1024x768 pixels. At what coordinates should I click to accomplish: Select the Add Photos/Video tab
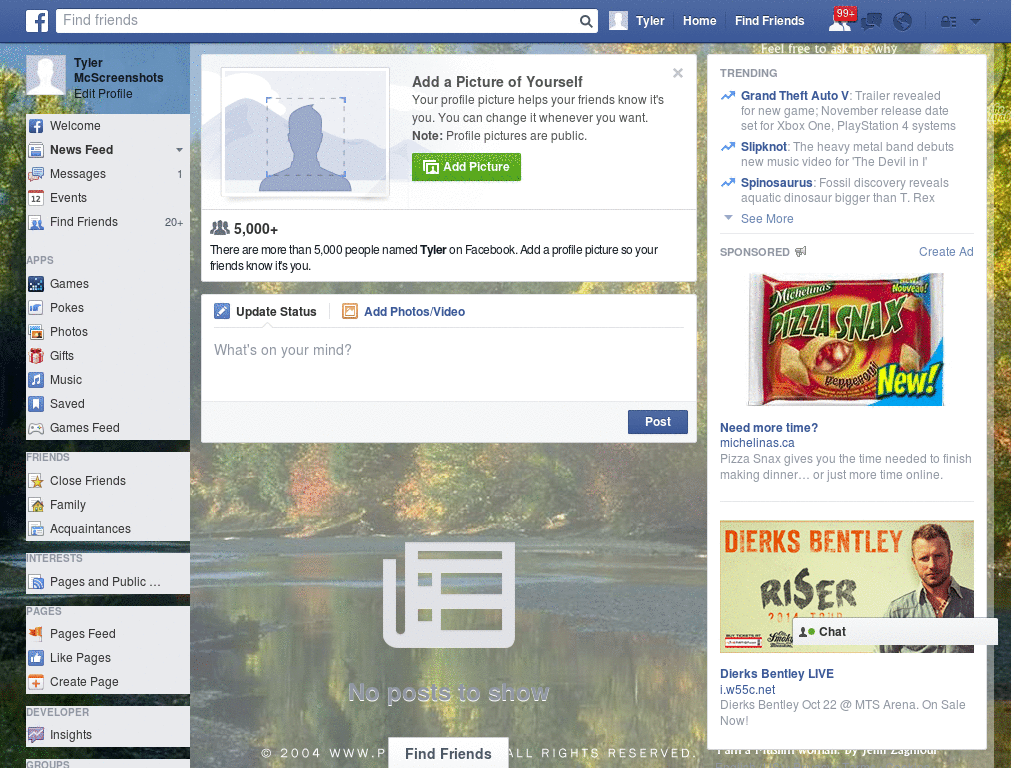(404, 312)
